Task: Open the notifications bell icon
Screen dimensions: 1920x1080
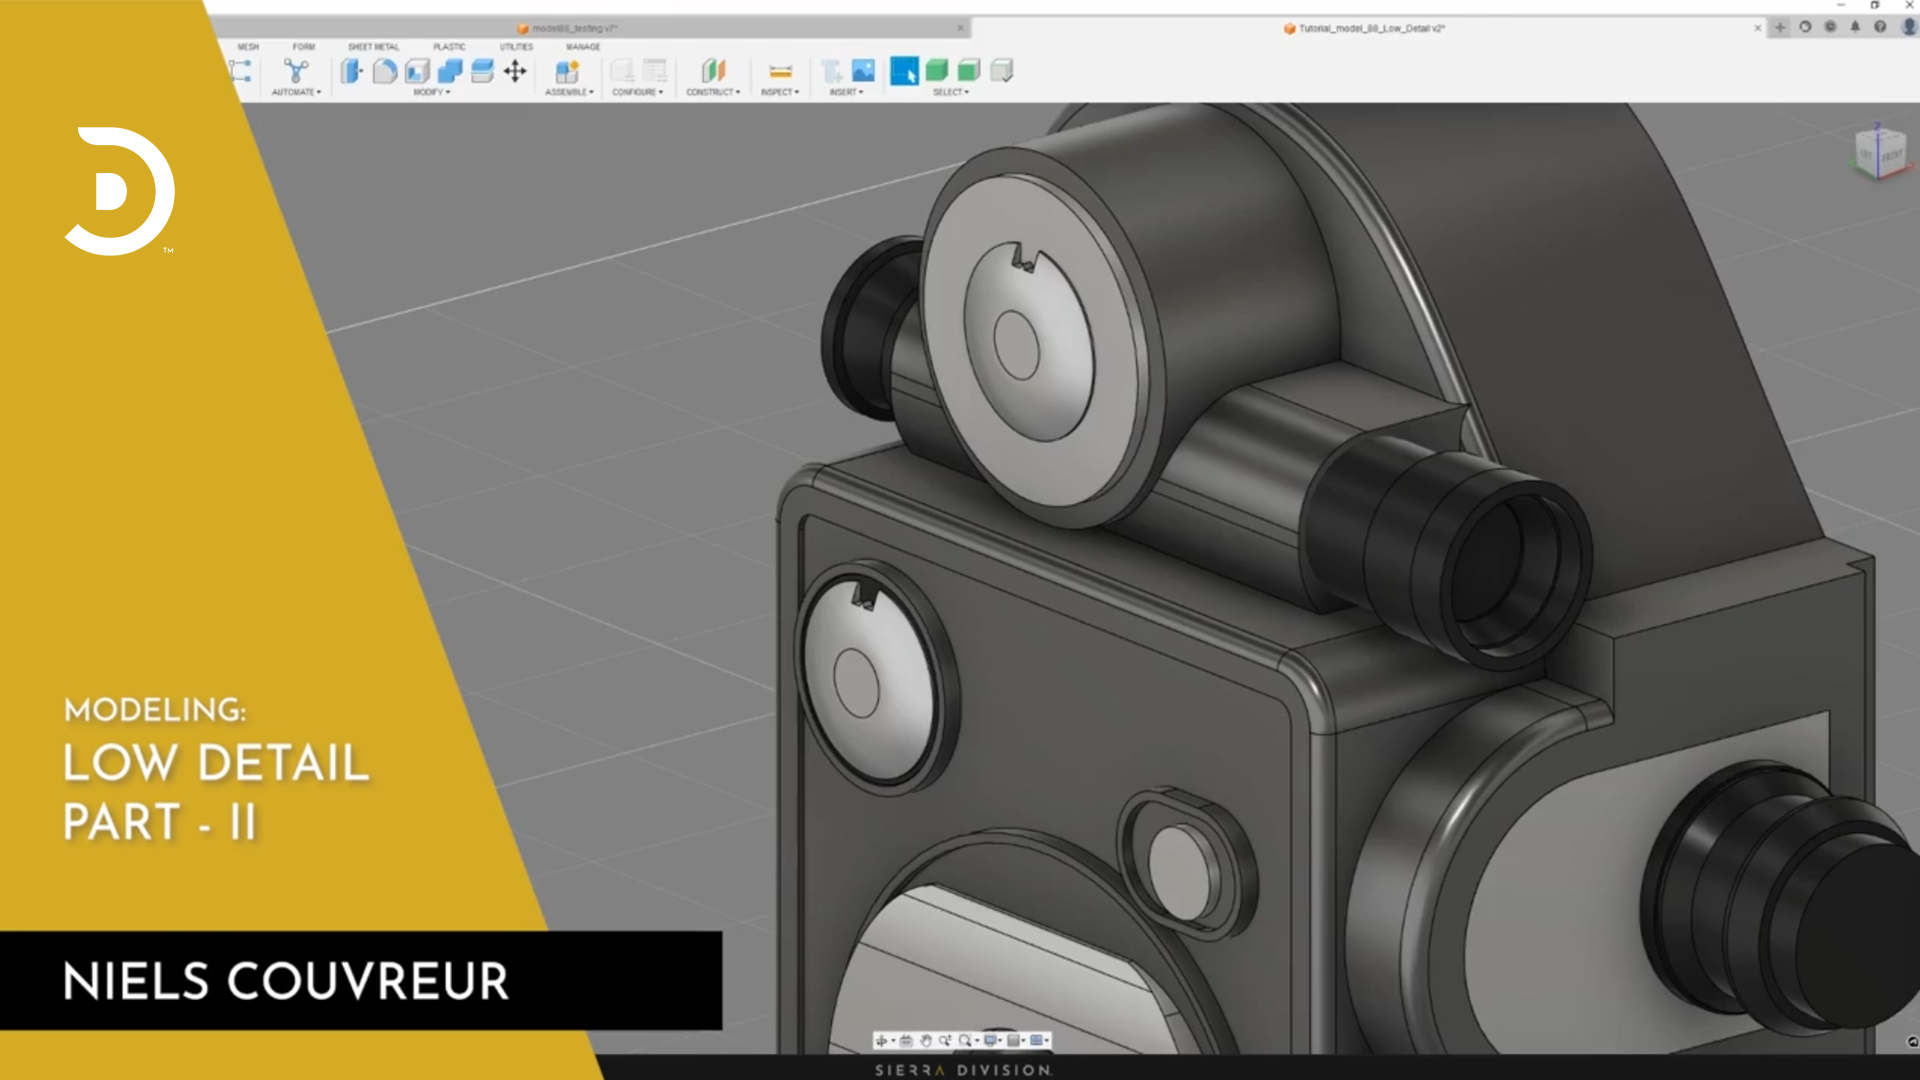Action: 1855,27
